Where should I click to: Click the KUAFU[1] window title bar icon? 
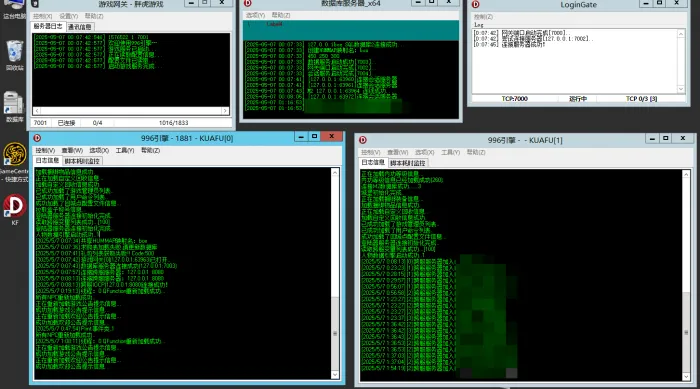point(363,140)
